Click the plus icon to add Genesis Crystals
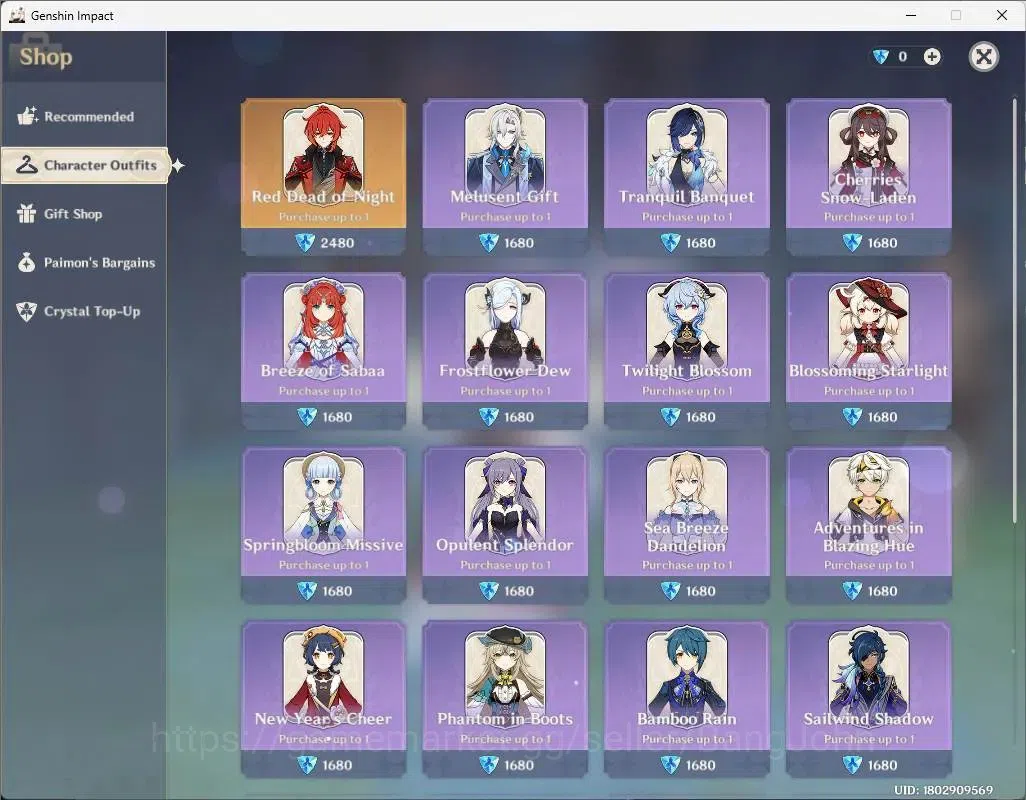This screenshot has width=1026, height=800. pyautogui.click(x=932, y=57)
